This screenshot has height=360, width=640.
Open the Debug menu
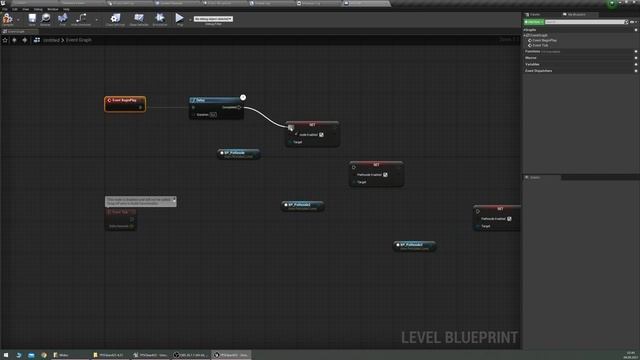38,9
